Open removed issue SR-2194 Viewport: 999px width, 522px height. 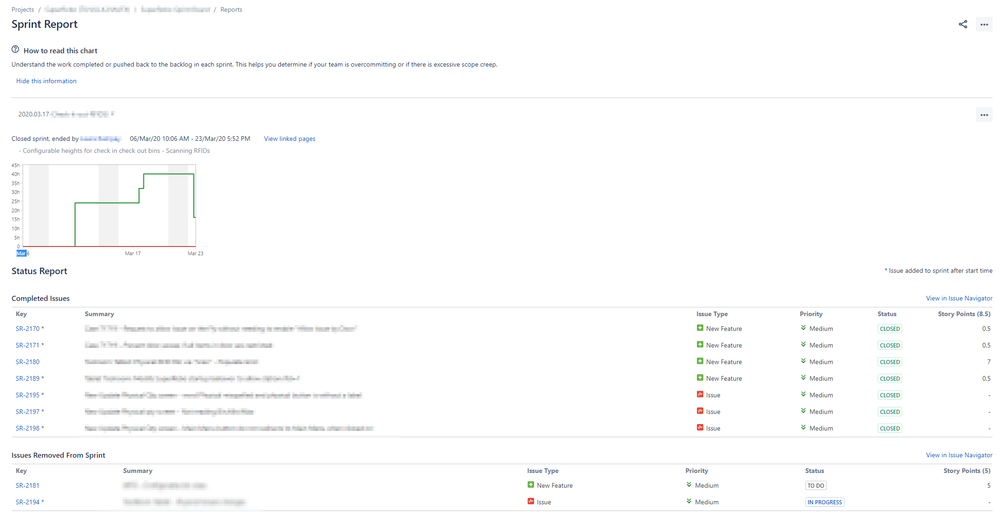coord(27,502)
